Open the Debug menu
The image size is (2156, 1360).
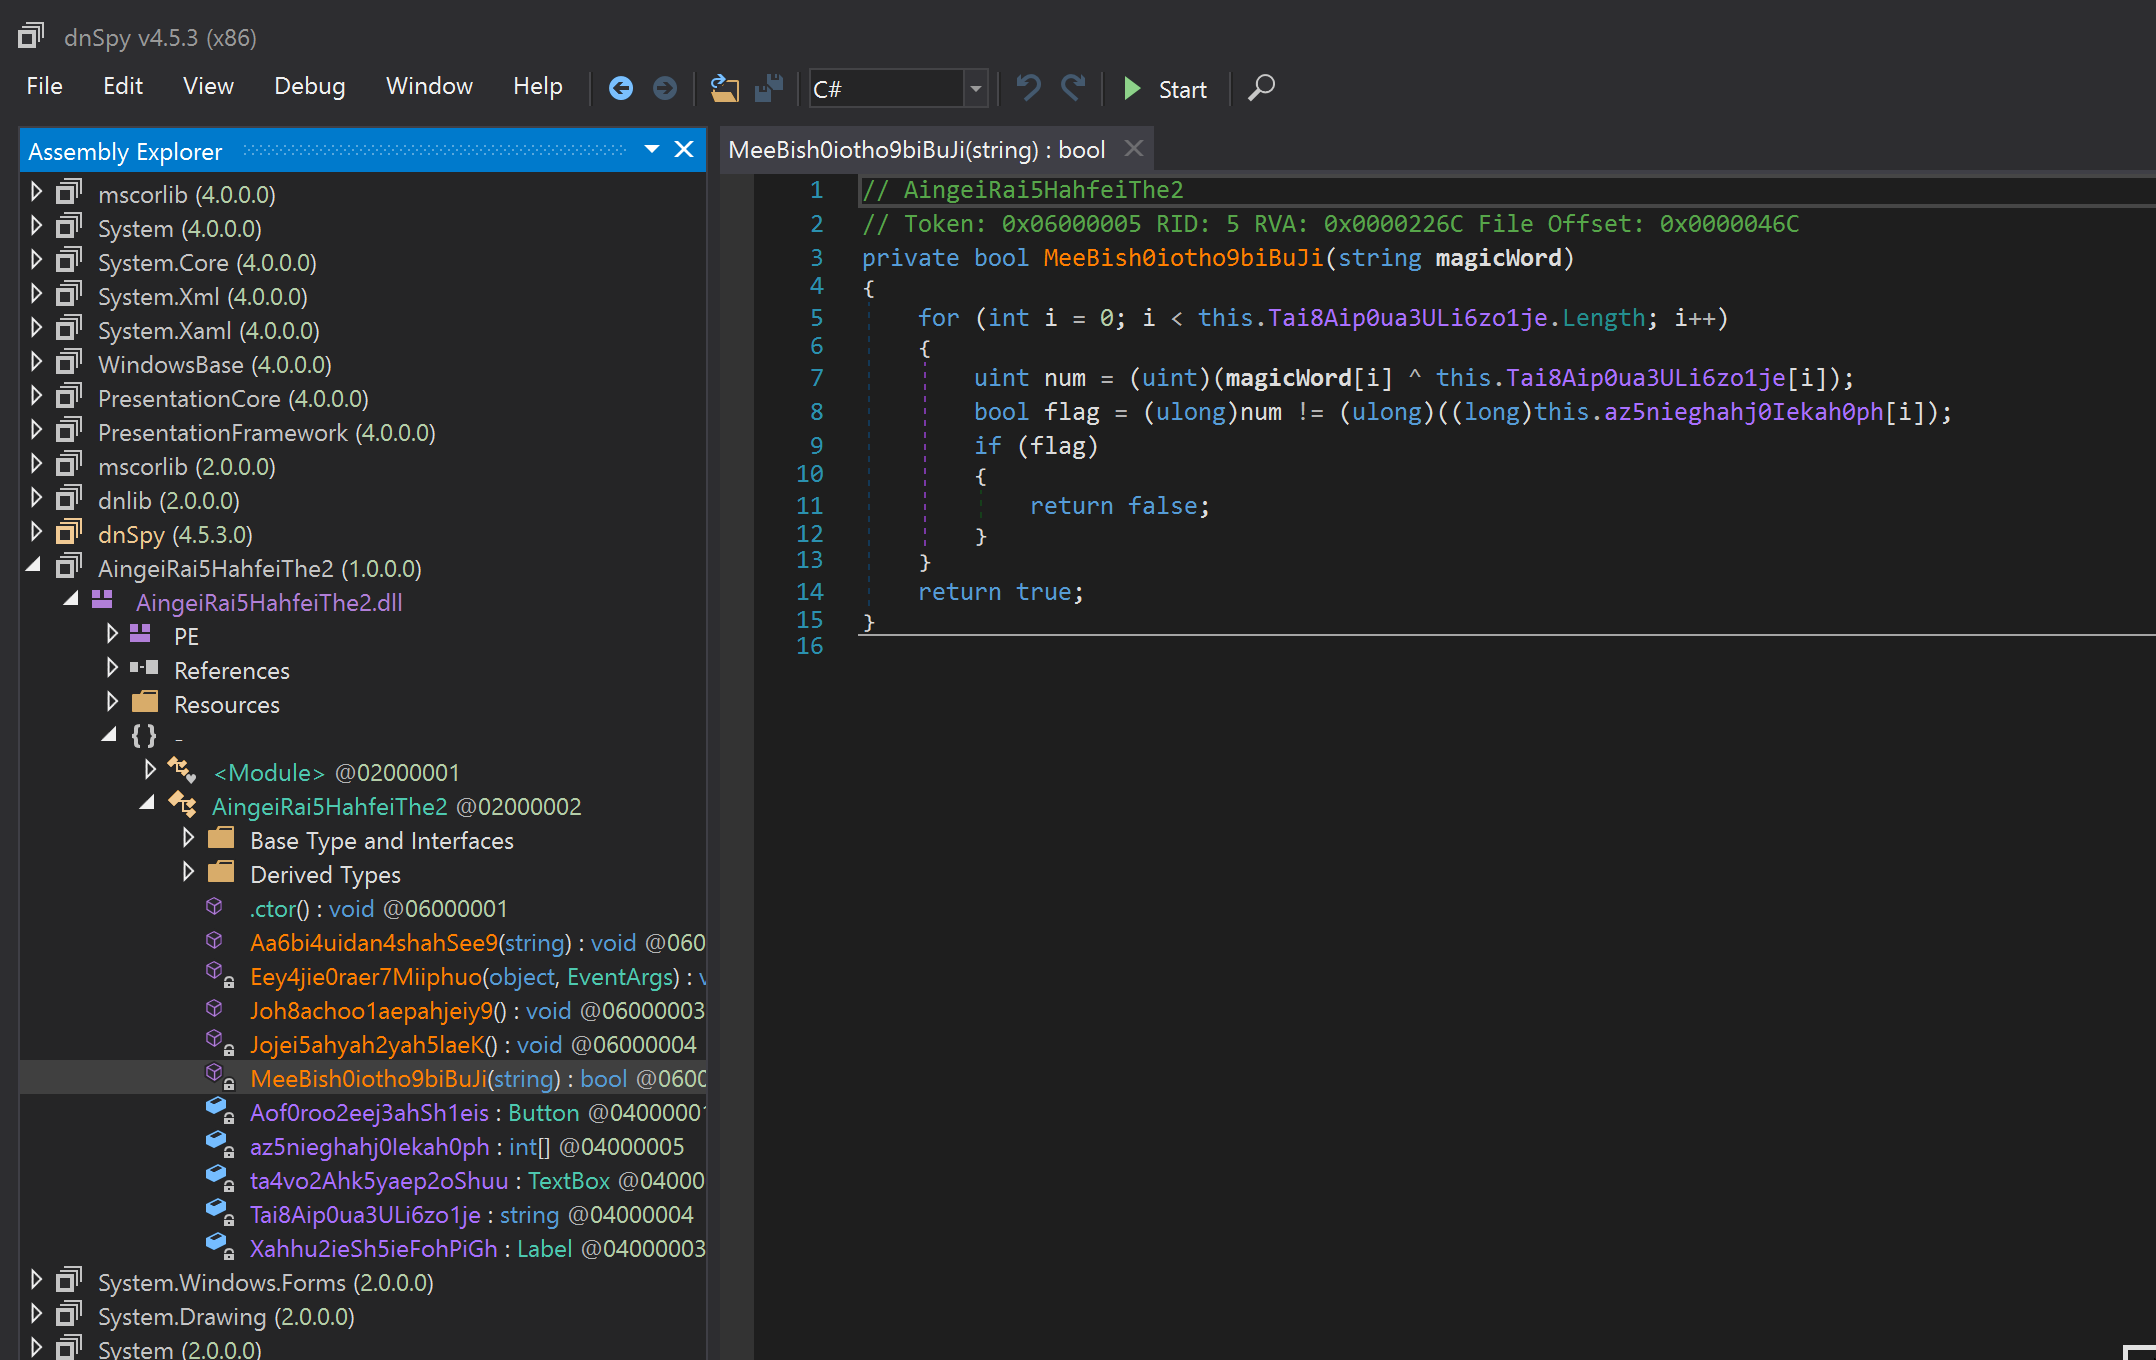click(309, 87)
